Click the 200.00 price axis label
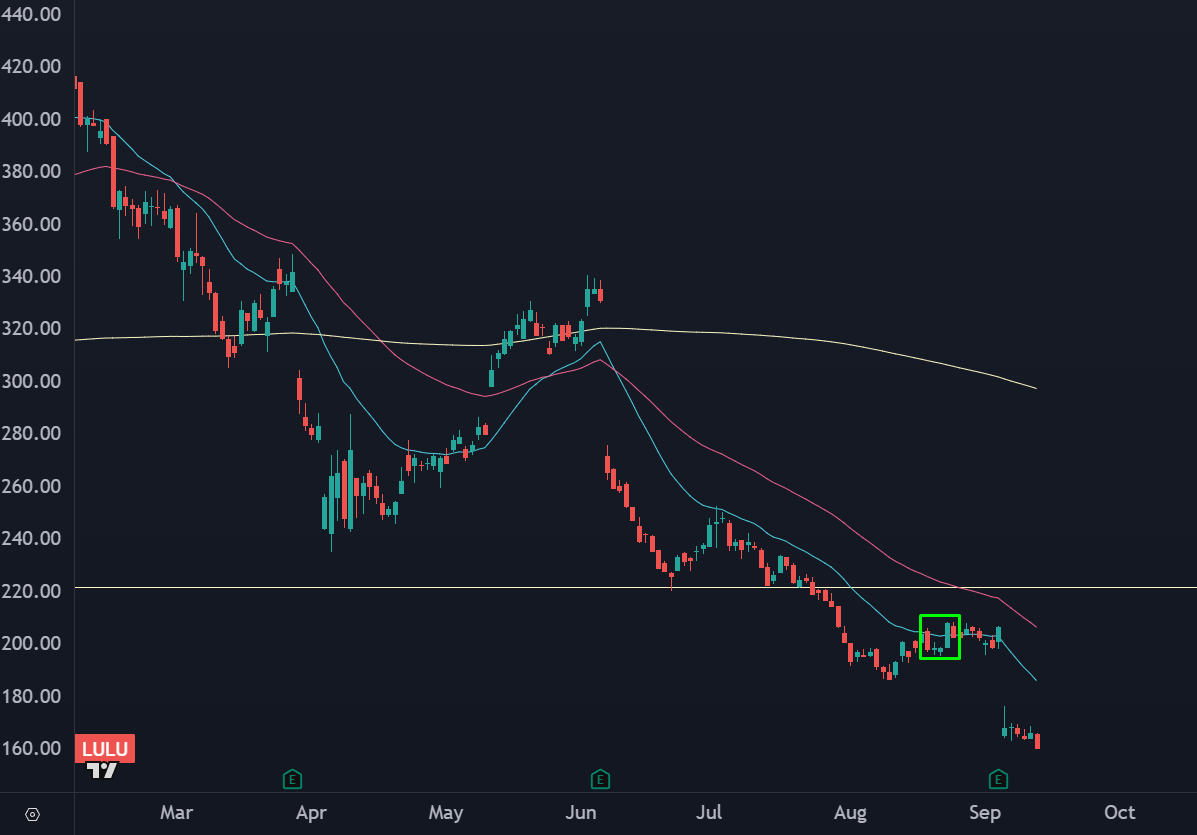Screen dimensions: 1197x835 pyautogui.click(x=31, y=643)
